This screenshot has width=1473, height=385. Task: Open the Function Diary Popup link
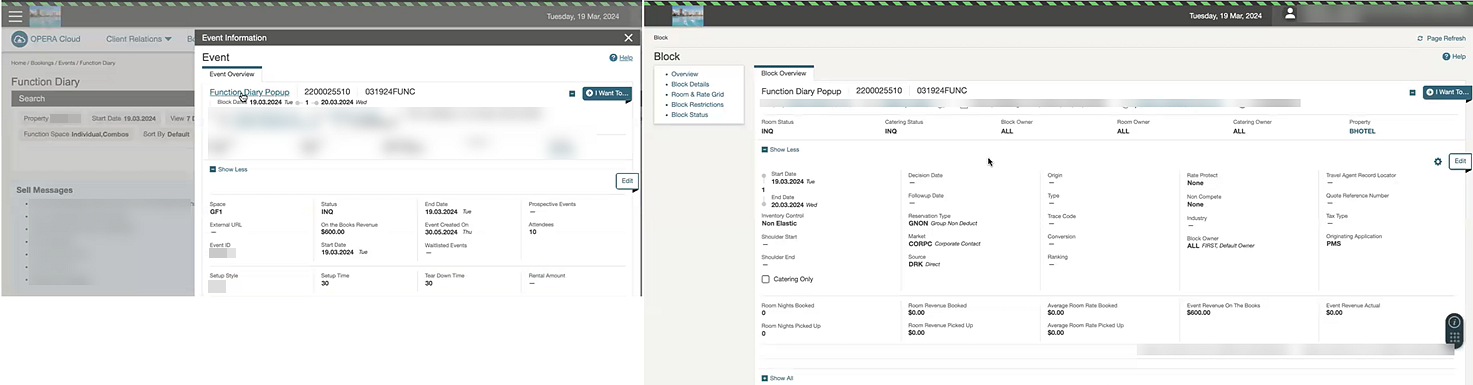tap(249, 92)
